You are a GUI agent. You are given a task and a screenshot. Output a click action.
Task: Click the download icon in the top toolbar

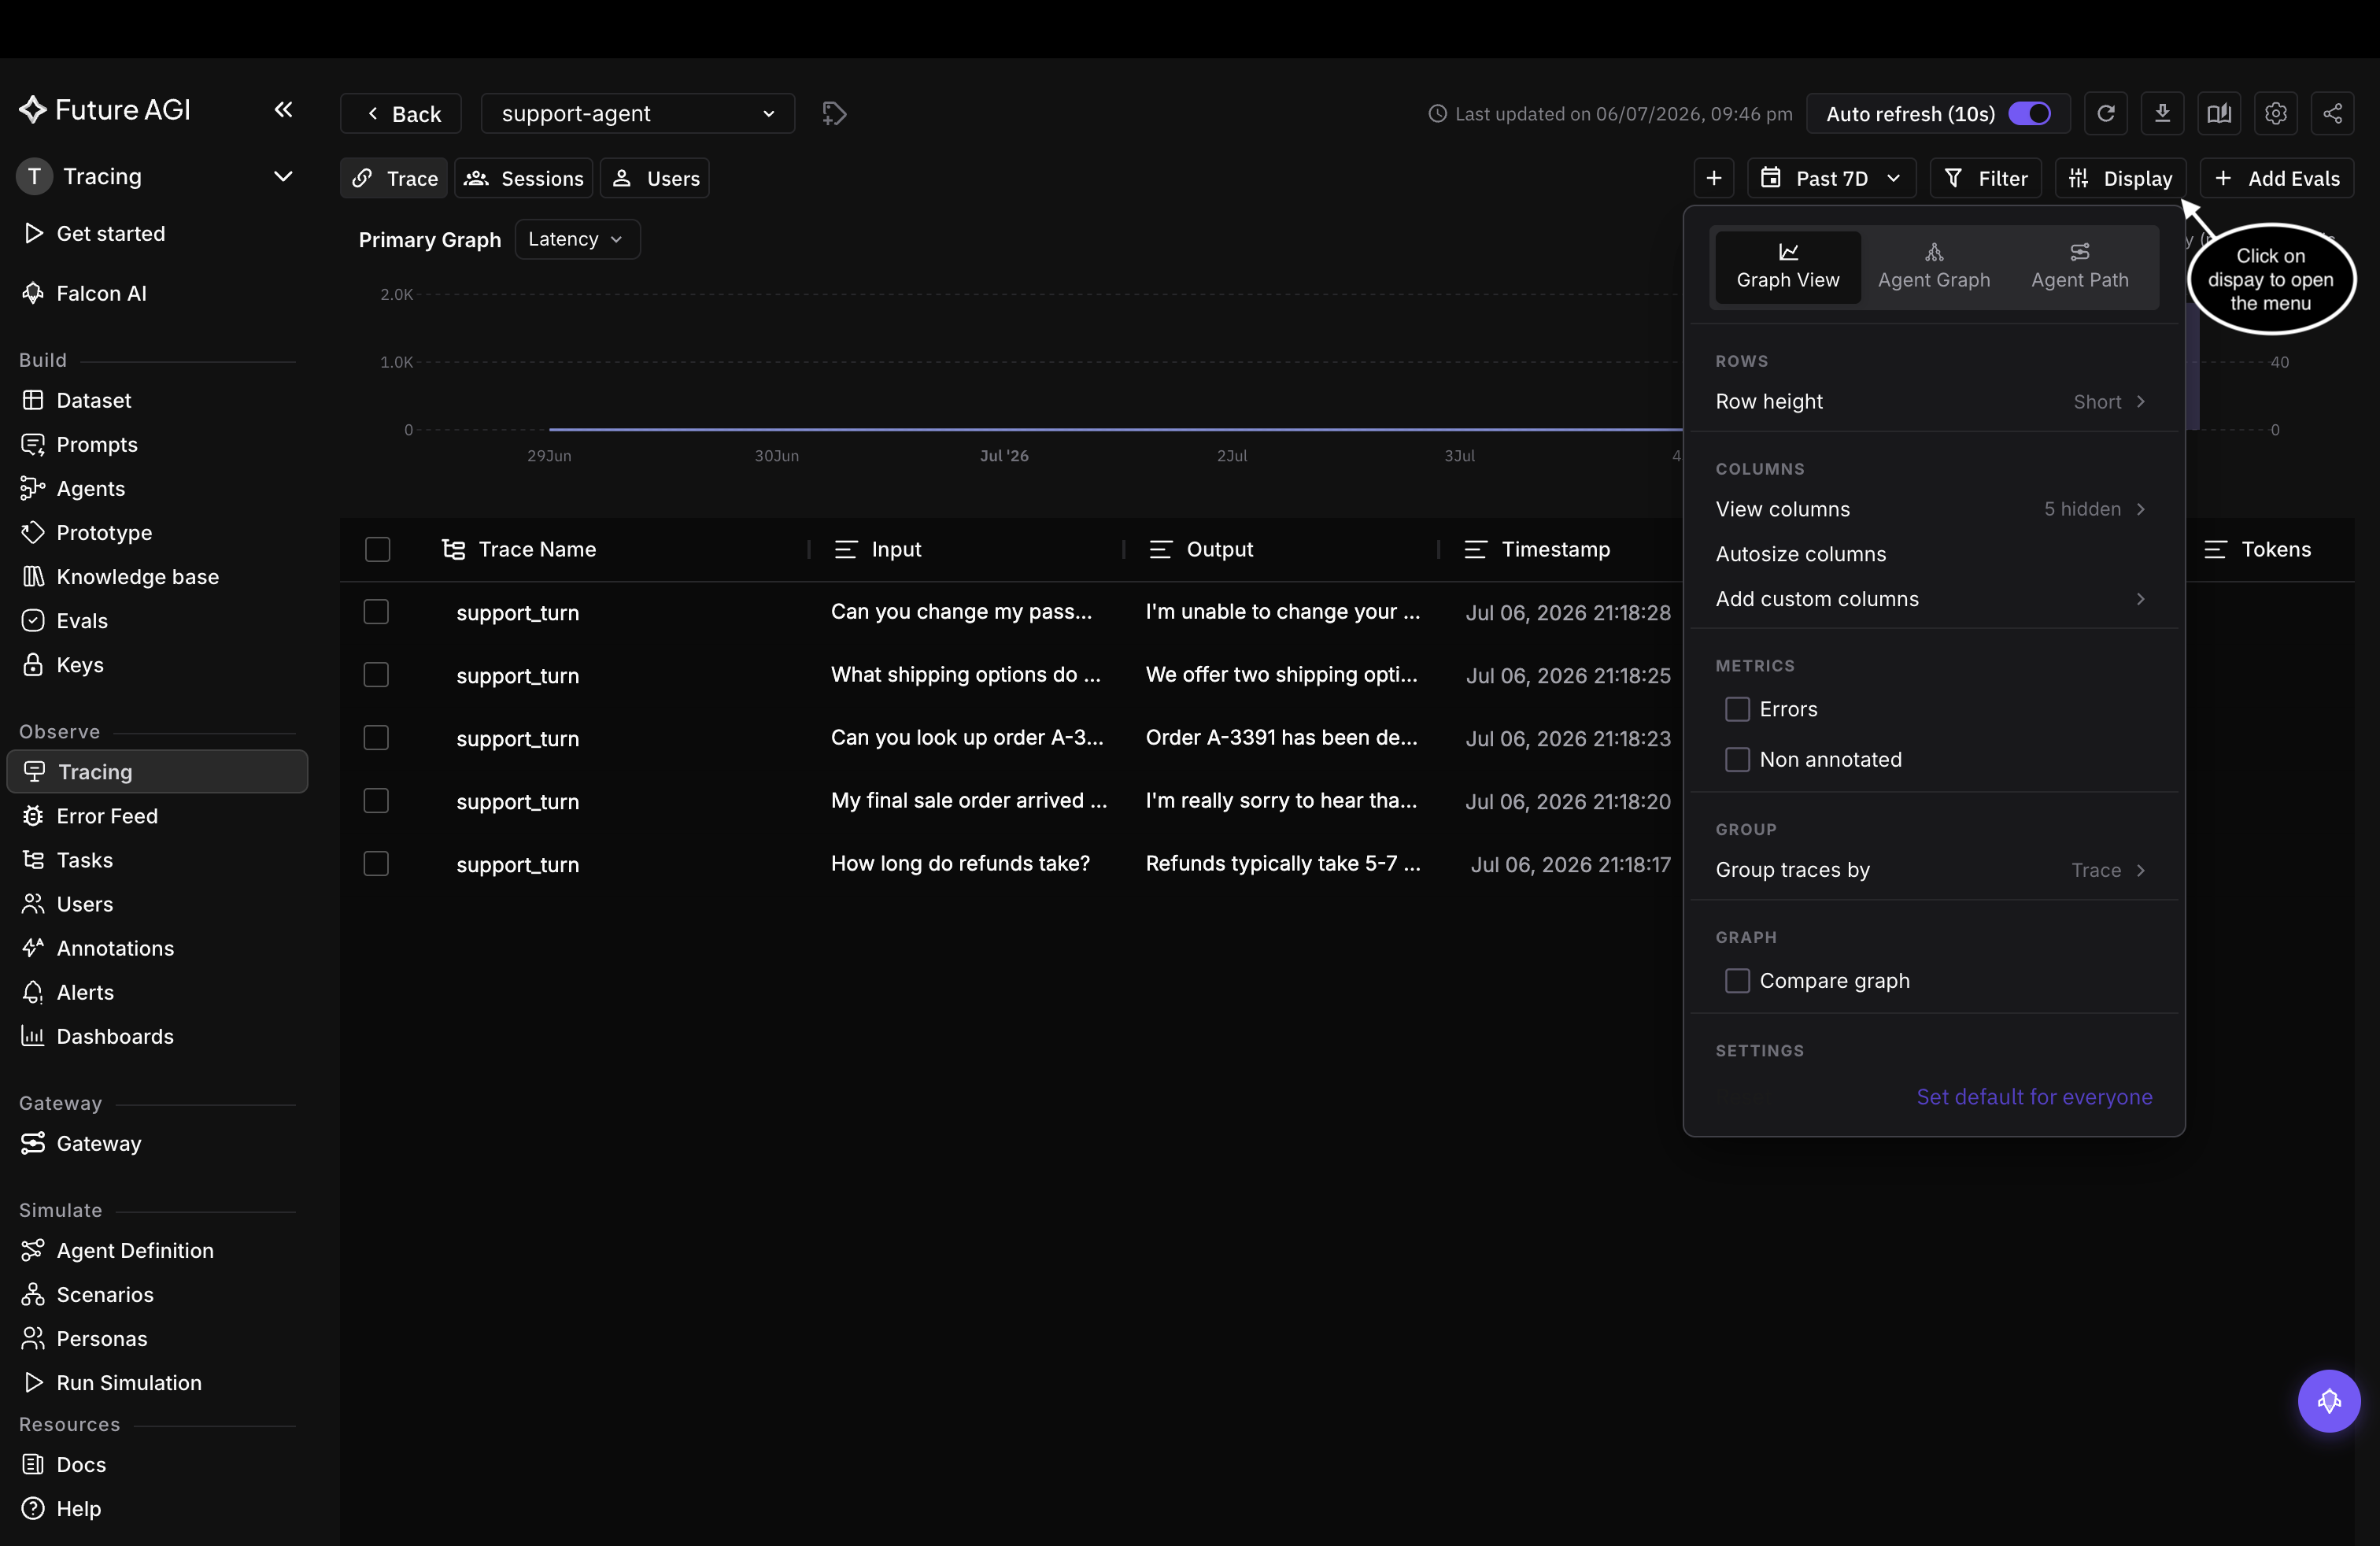2162,113
